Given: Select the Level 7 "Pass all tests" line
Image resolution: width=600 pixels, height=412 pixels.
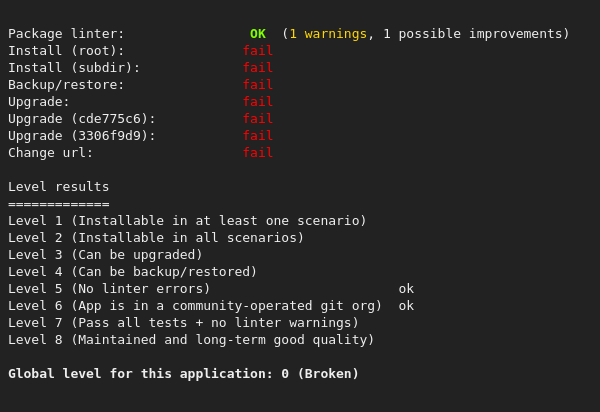Looking at the screenshot, I should pos(183,323).
